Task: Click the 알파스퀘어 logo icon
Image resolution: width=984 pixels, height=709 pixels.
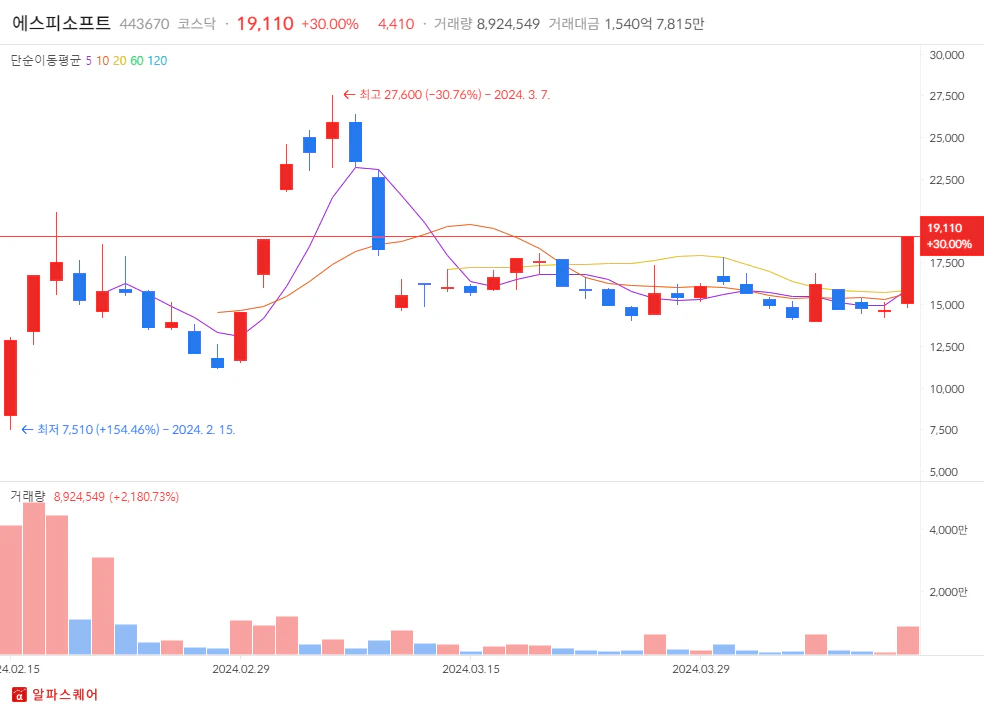Action: point(19,695)
